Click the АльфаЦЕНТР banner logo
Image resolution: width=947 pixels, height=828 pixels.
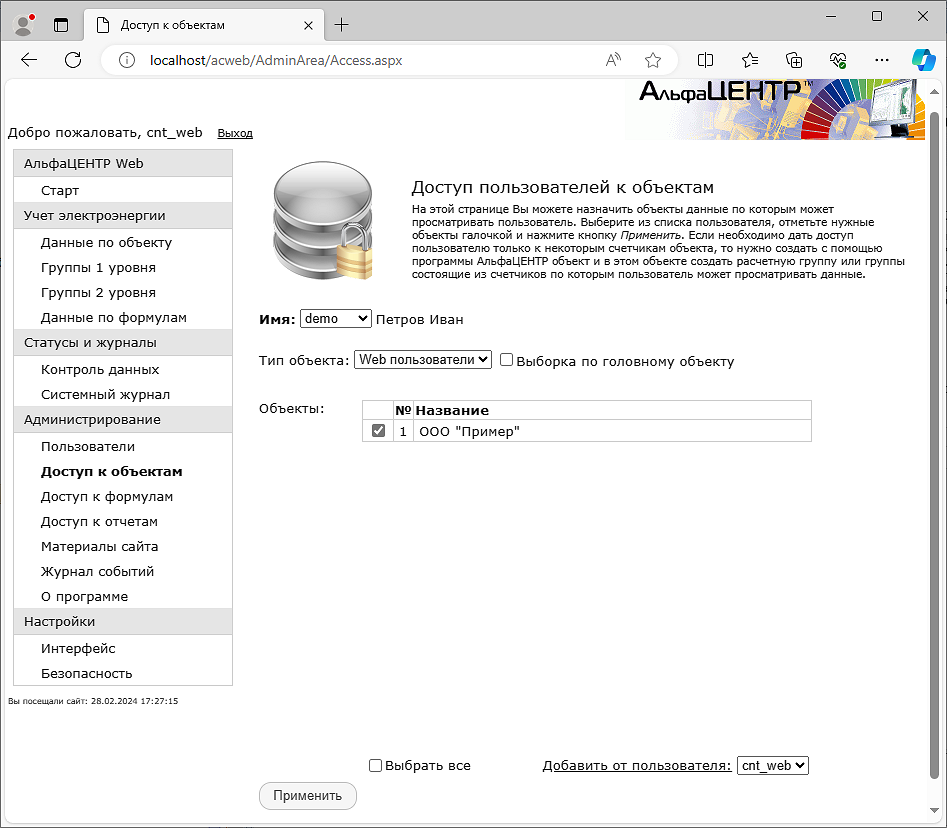(x=775, y=109)
